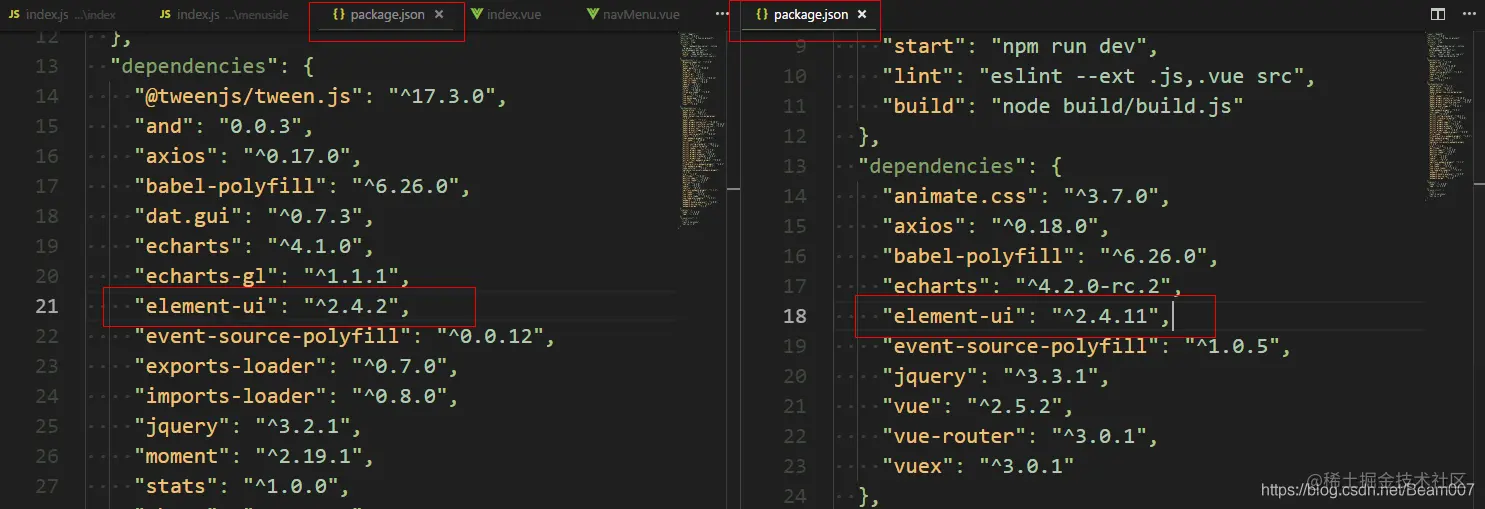Click the "start": "npm run dev" line
Viewport: 1485px width, 509px height.
click(1019, 46)
